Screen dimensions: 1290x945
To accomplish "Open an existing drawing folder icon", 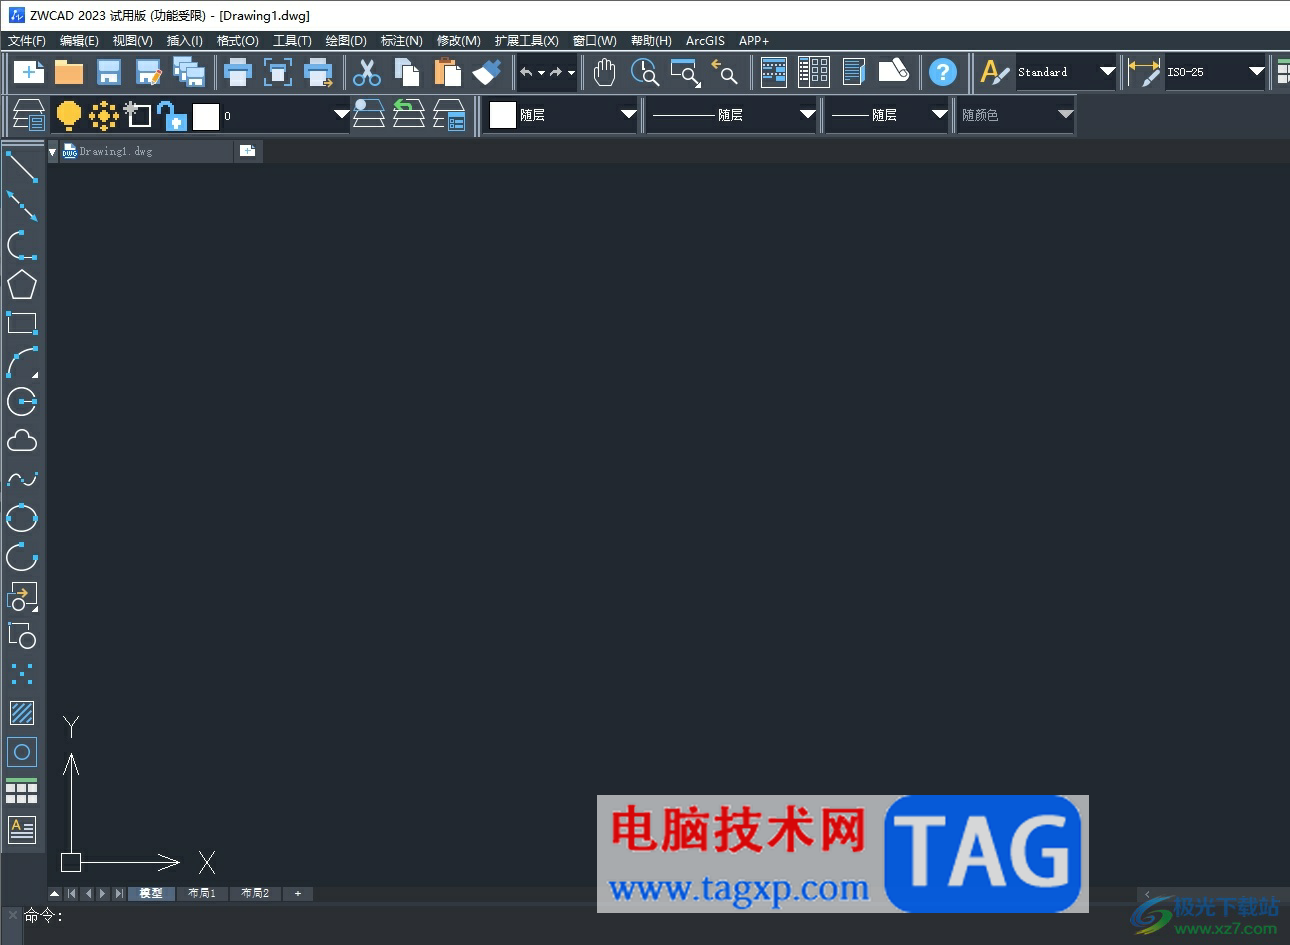I will tap(69, 72).
